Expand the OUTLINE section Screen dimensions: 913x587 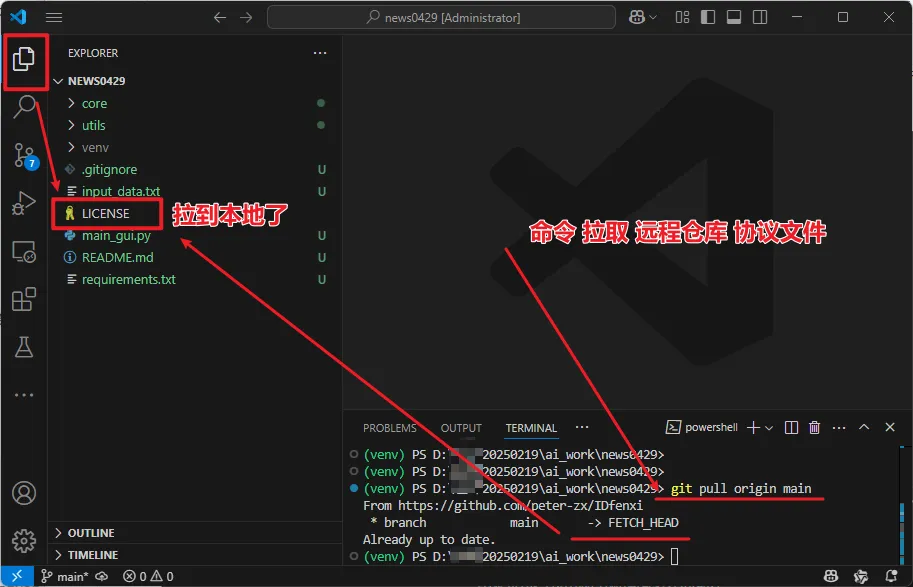tap(91, 533)
